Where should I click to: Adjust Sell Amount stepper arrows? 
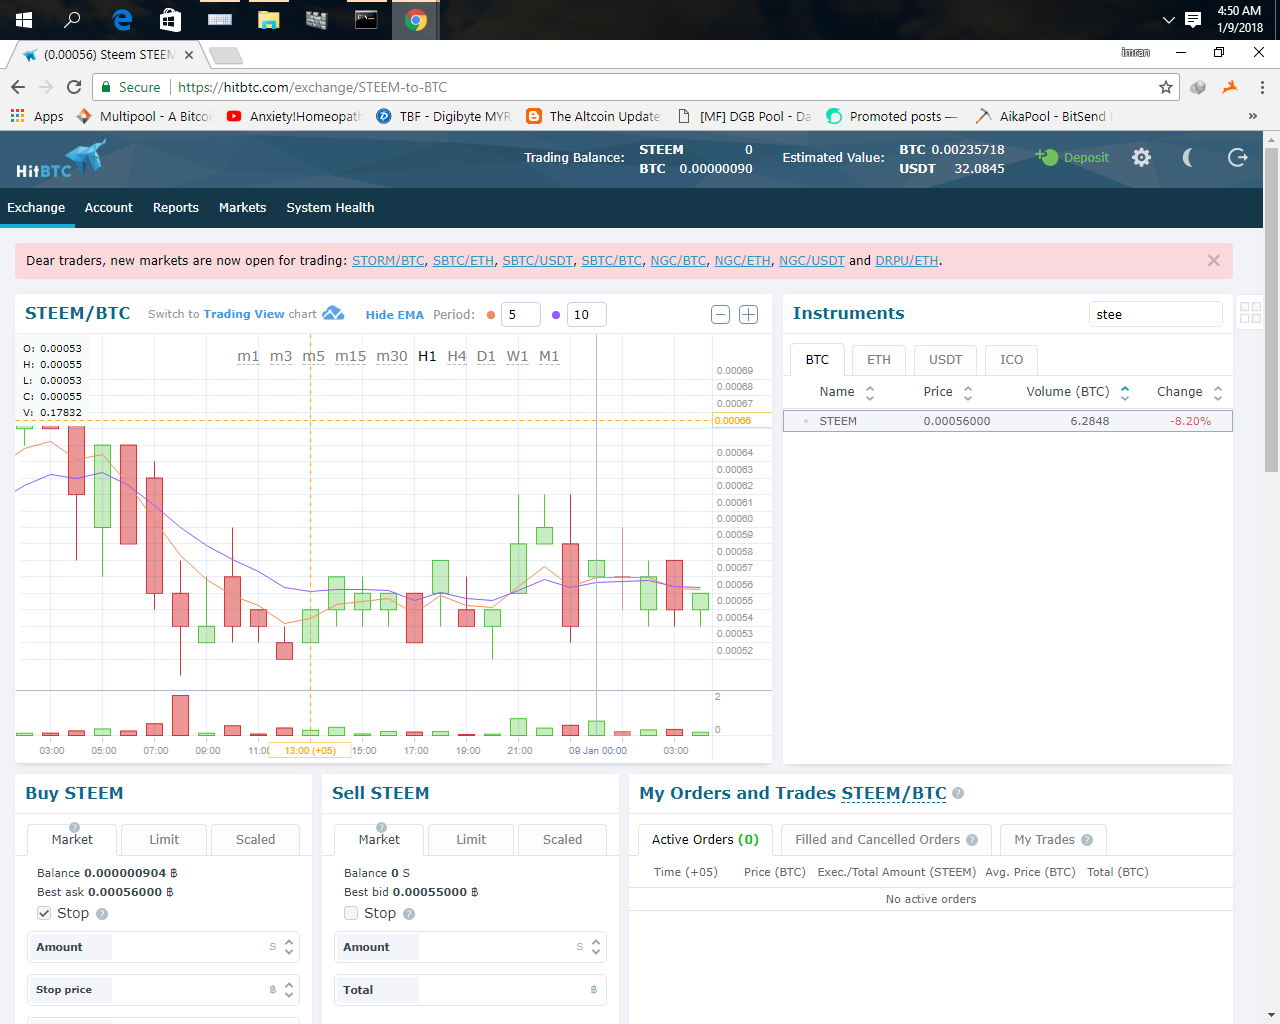point(596,947)
